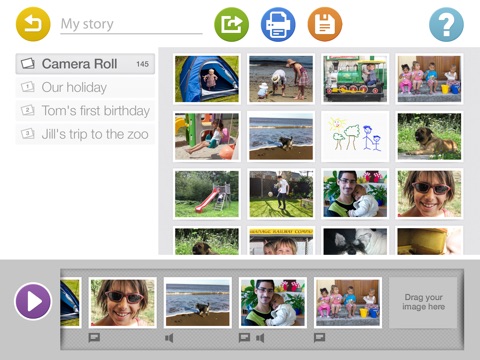480x360 pixels.
Task: Open the Our holiday album
Action: (85, 87)
